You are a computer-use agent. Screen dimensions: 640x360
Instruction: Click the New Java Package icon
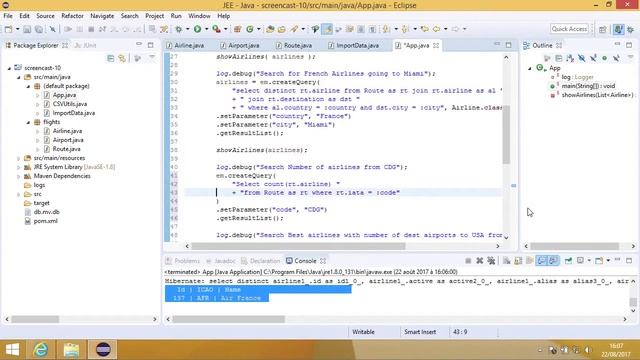point(238,29)
